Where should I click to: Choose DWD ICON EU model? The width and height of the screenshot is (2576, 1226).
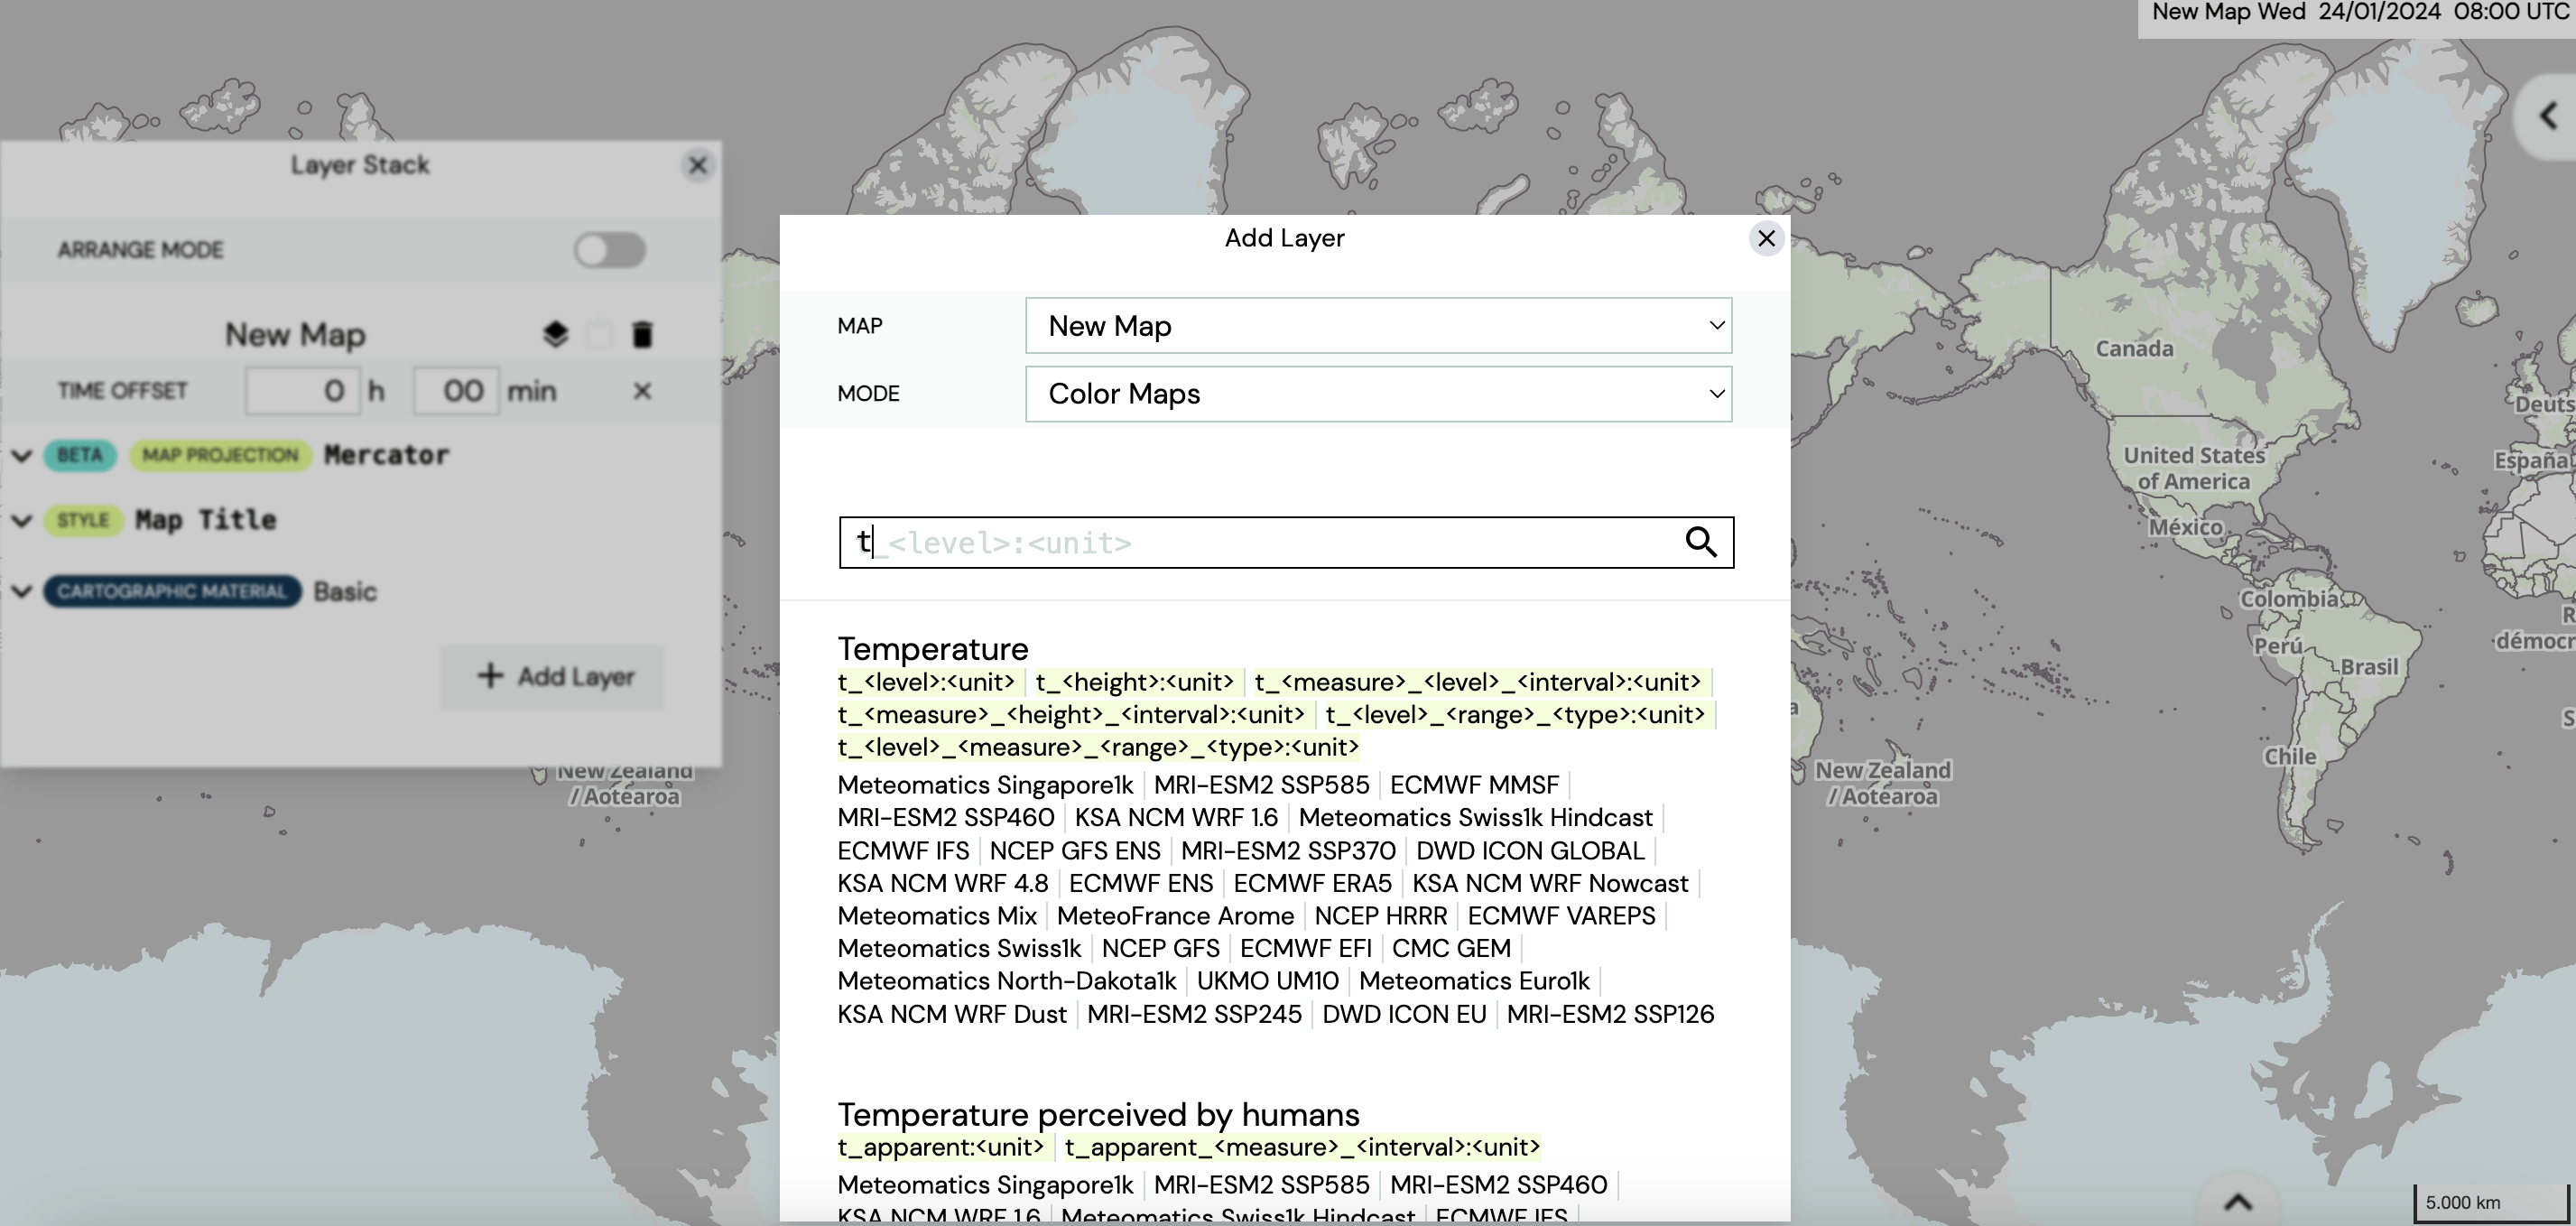coord(1404,1015)
